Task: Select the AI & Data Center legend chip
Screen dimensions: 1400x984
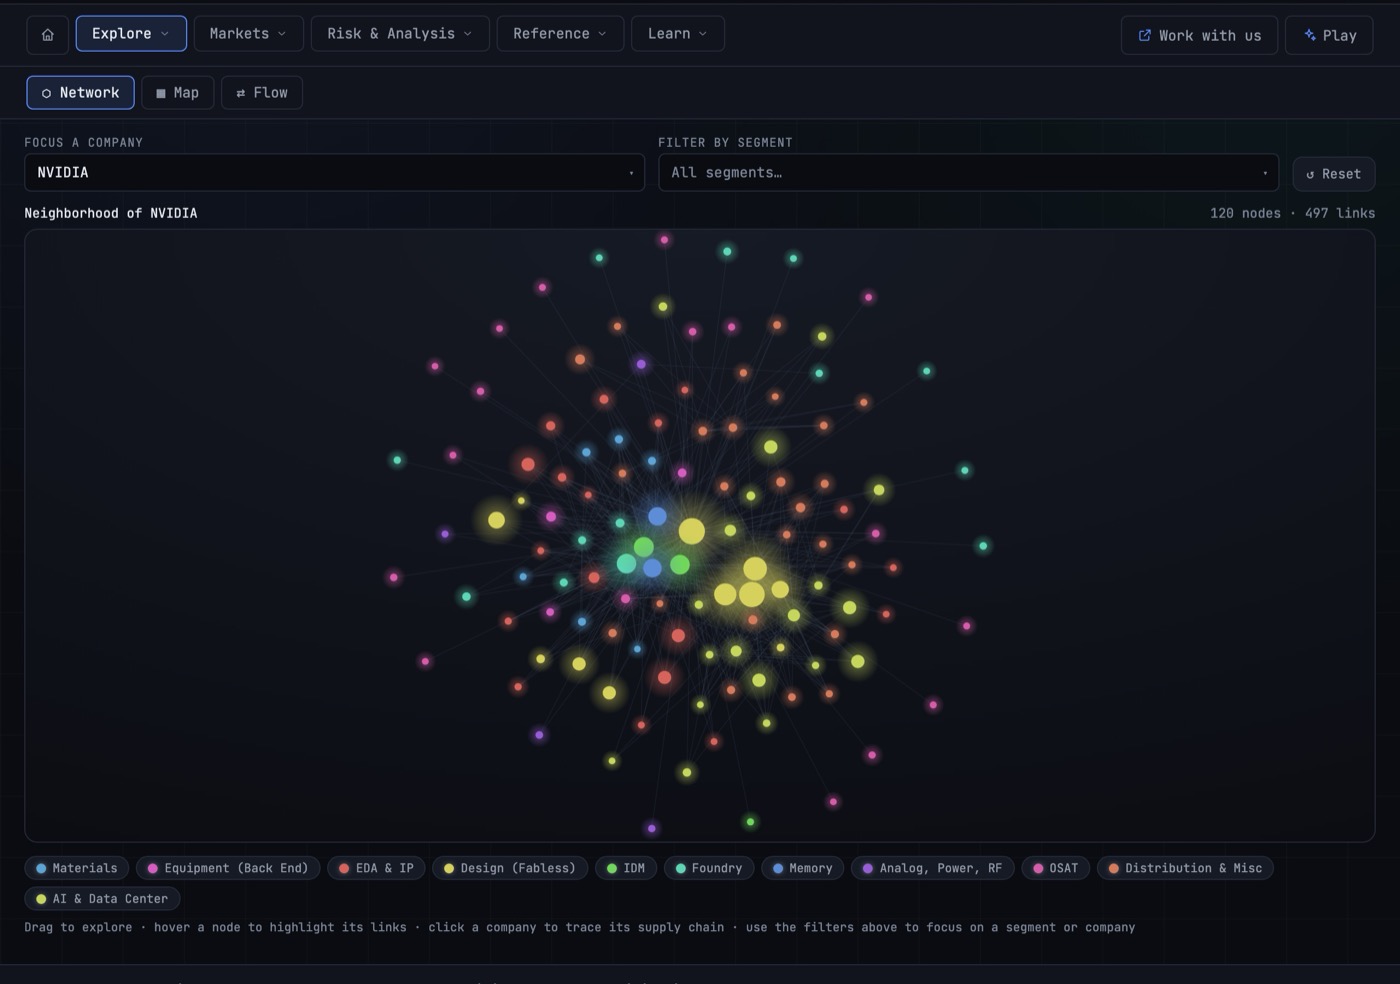Action: pyautogui.click(x=102, y=899)
